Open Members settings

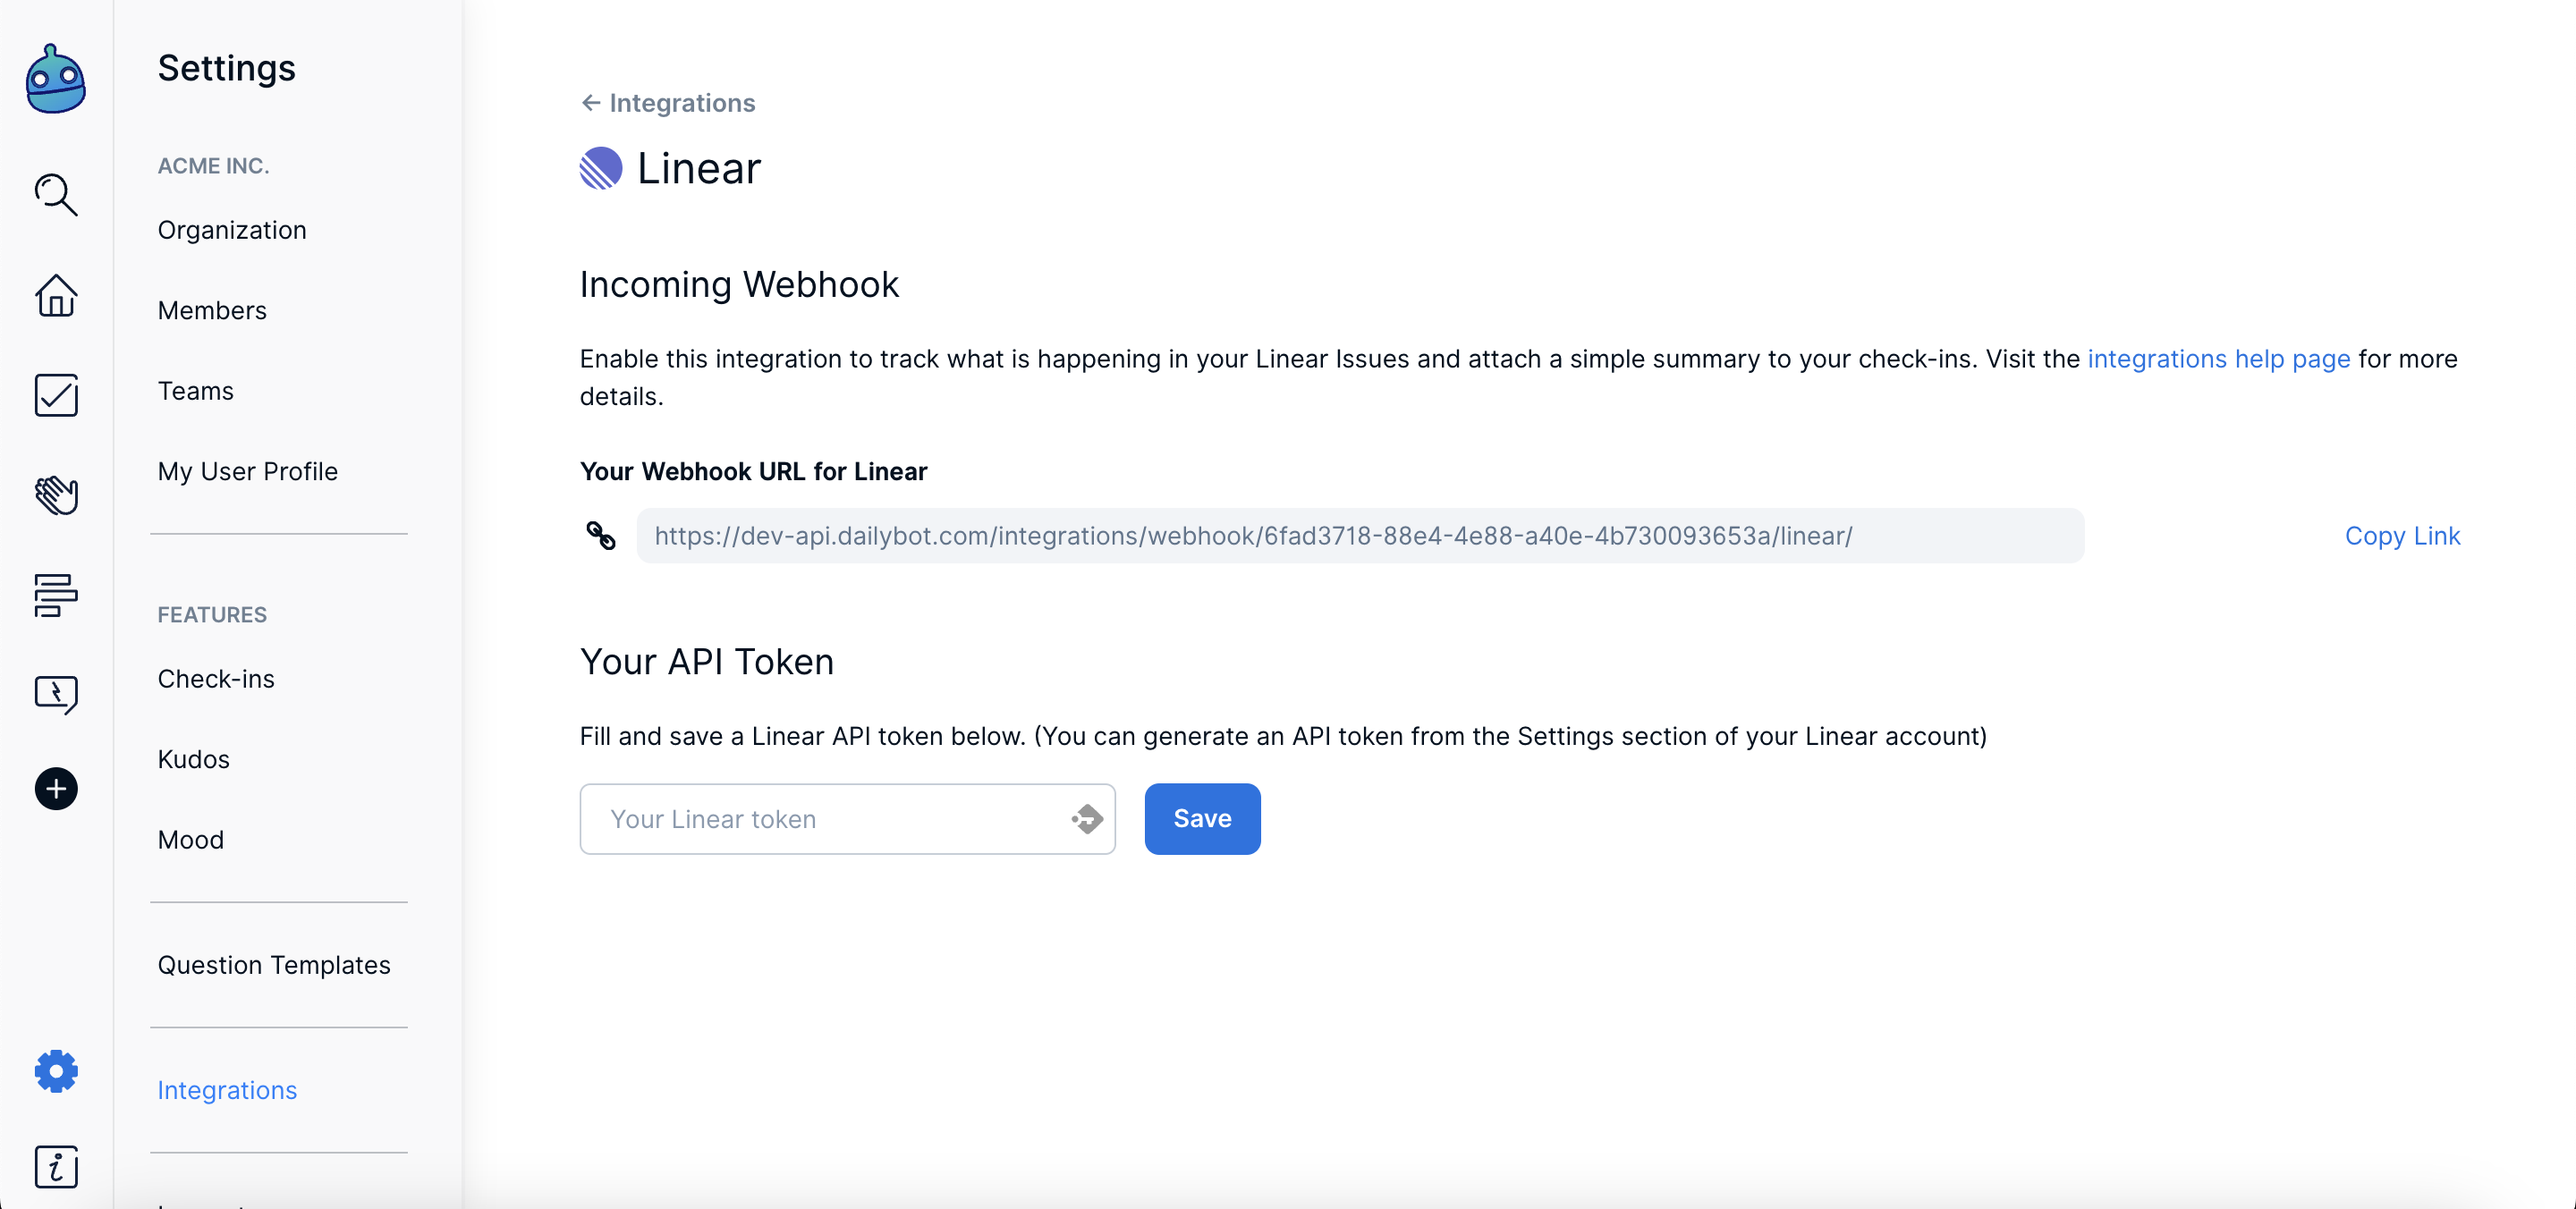click(212, 310)
